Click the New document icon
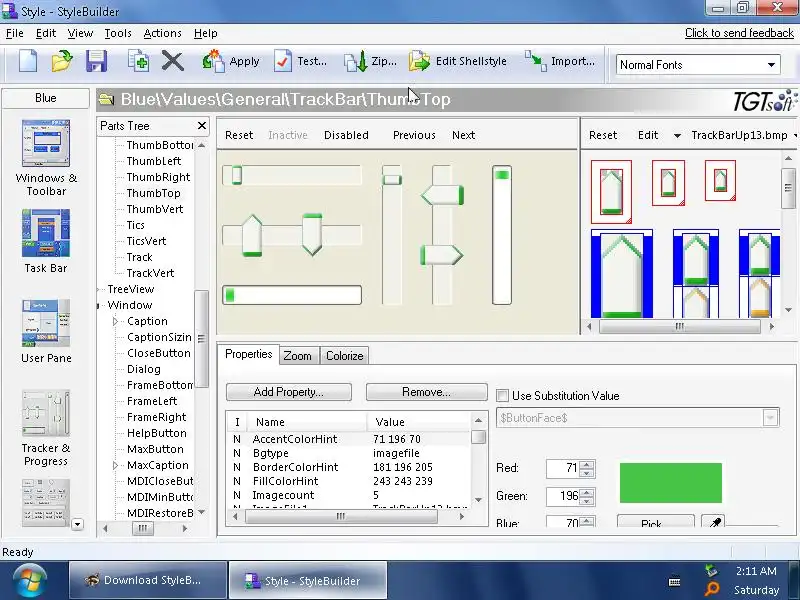 coord(28,61)
